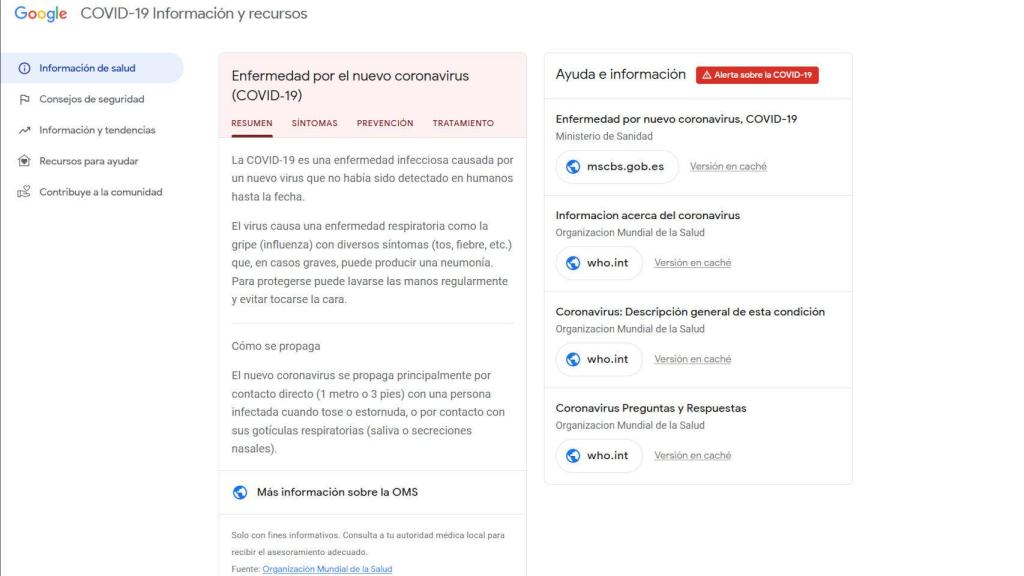Click heading Enfermedad por nuevo coronavirus, COVID-19
Viewport: 1024px width, 576px height.
[676, 119]
